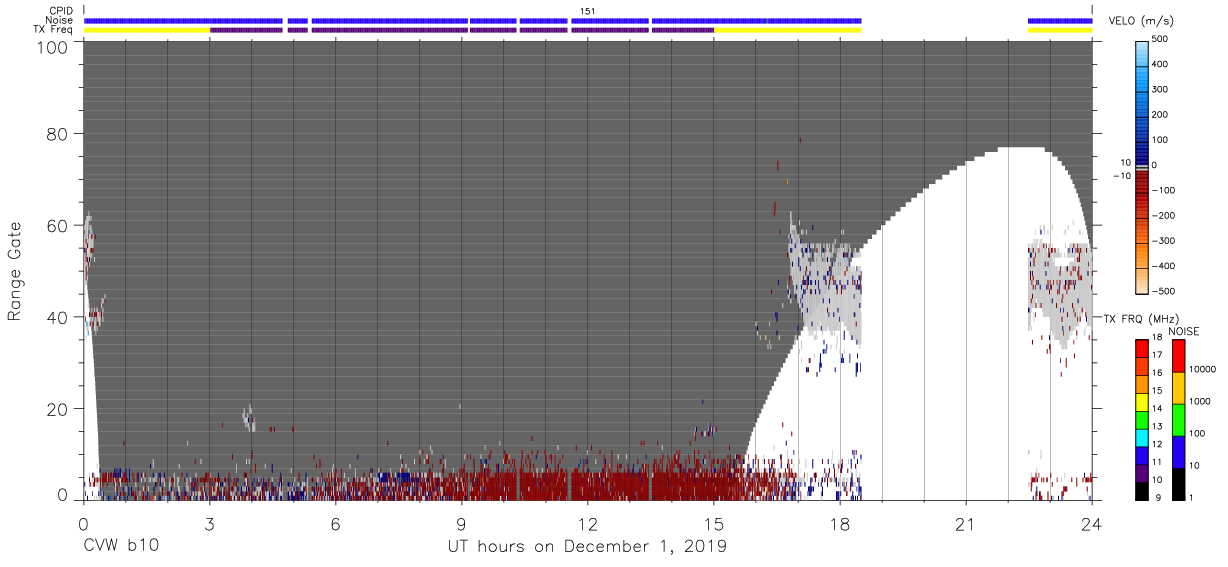This screenshot has width=1228, height=567.
Task: Click x-axis tick label 21
Action: pos(966,523)
